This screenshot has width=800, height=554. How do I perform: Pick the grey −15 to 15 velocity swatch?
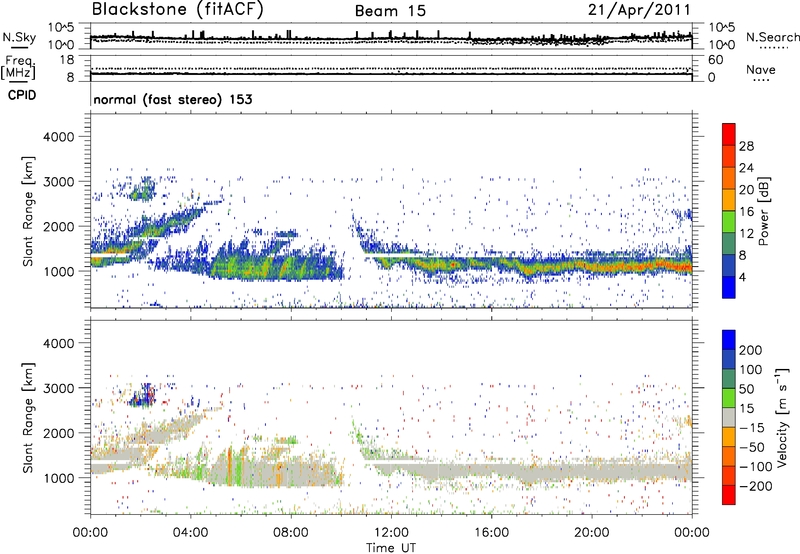pyautogui.click(x=729, y=418)
